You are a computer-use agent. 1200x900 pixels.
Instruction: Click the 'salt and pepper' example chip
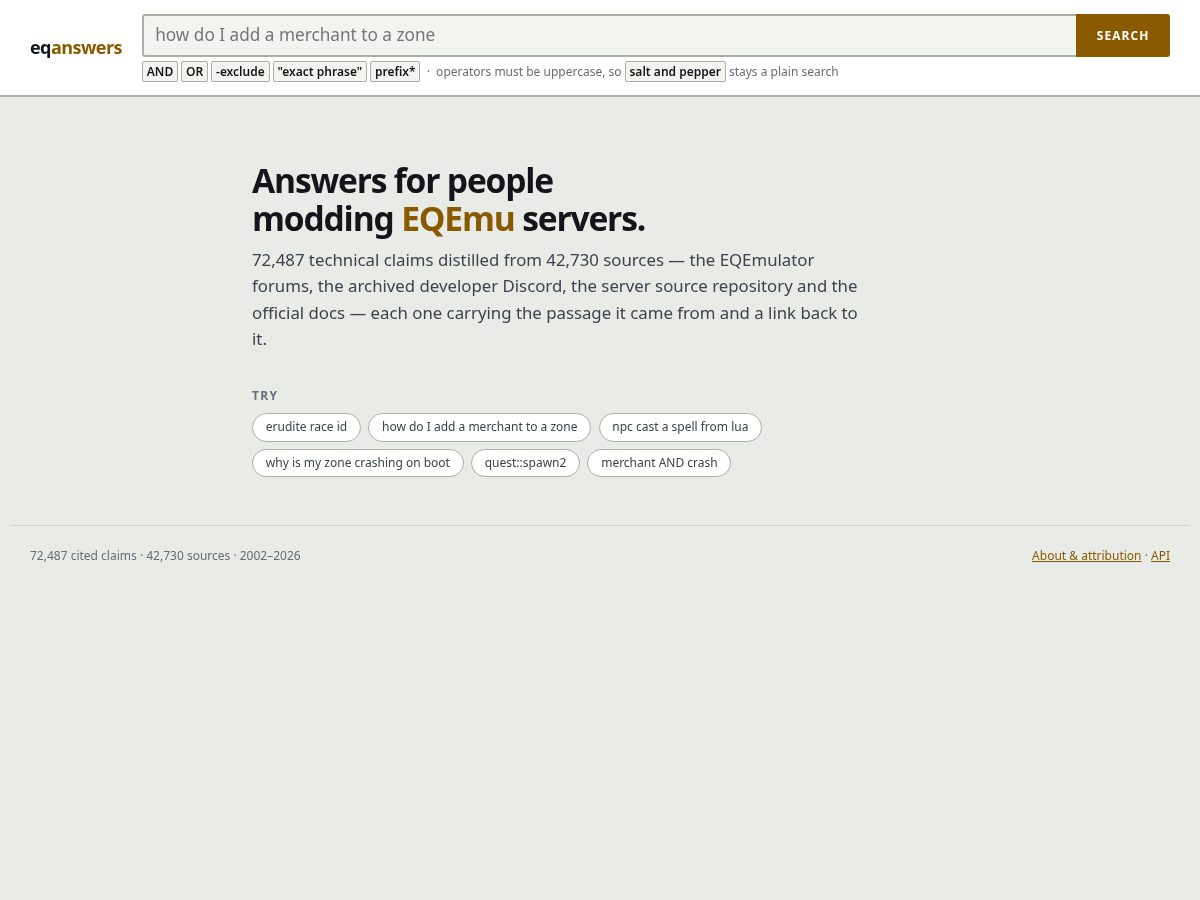675,72
